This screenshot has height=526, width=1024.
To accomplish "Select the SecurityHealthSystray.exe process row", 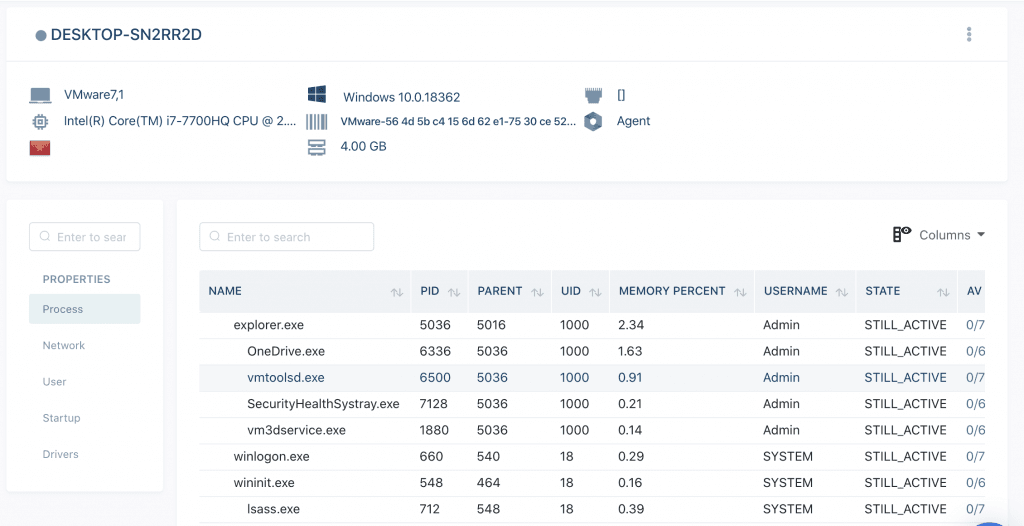I will (x=592, y=404).
